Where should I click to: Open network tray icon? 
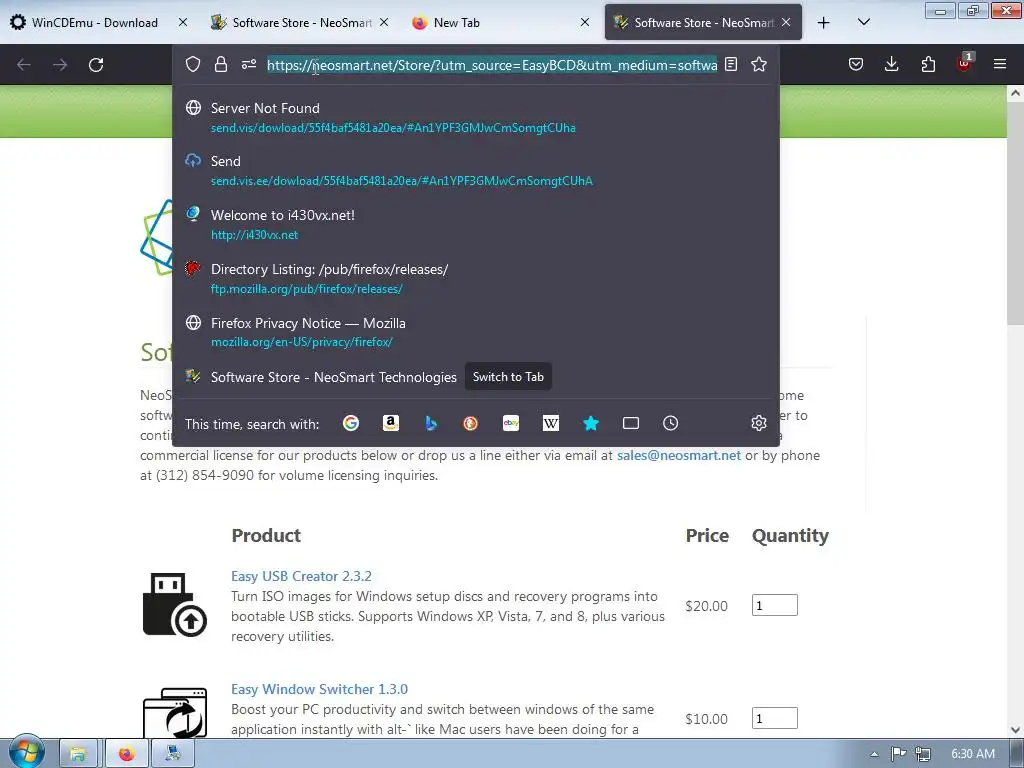point(923,754)
